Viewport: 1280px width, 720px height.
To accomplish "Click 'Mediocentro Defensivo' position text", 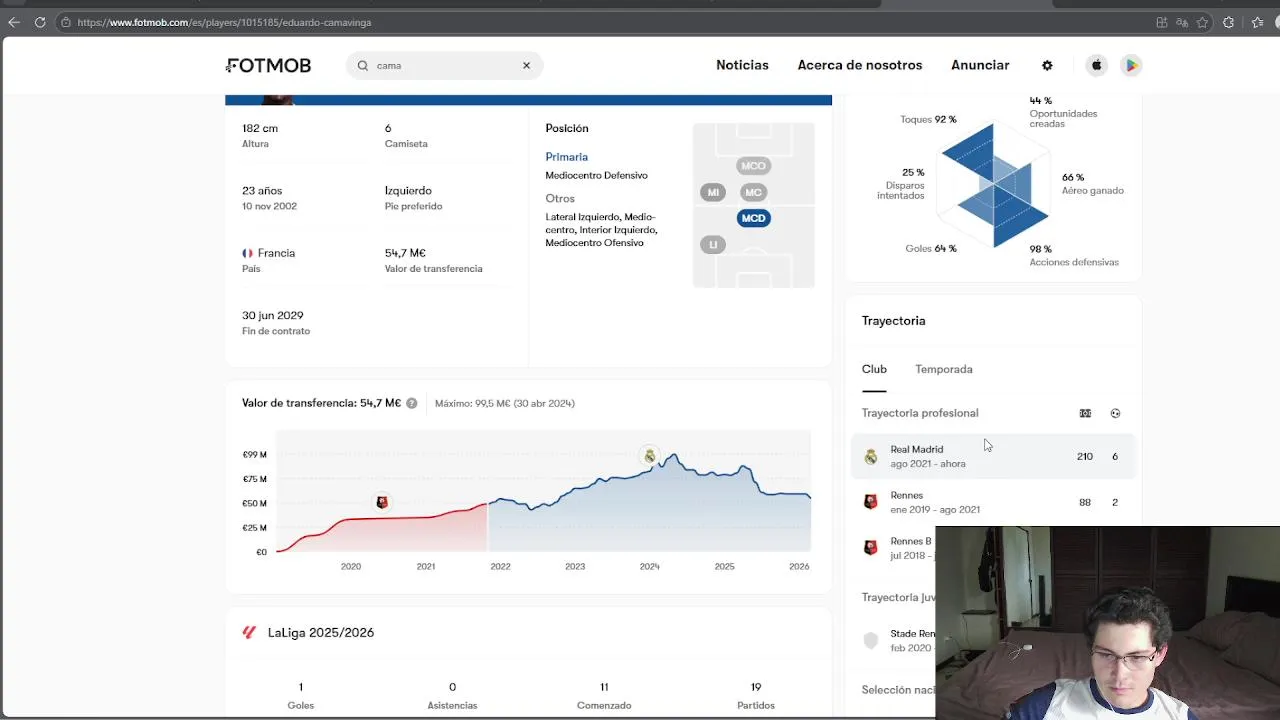I will click(596, 175).
